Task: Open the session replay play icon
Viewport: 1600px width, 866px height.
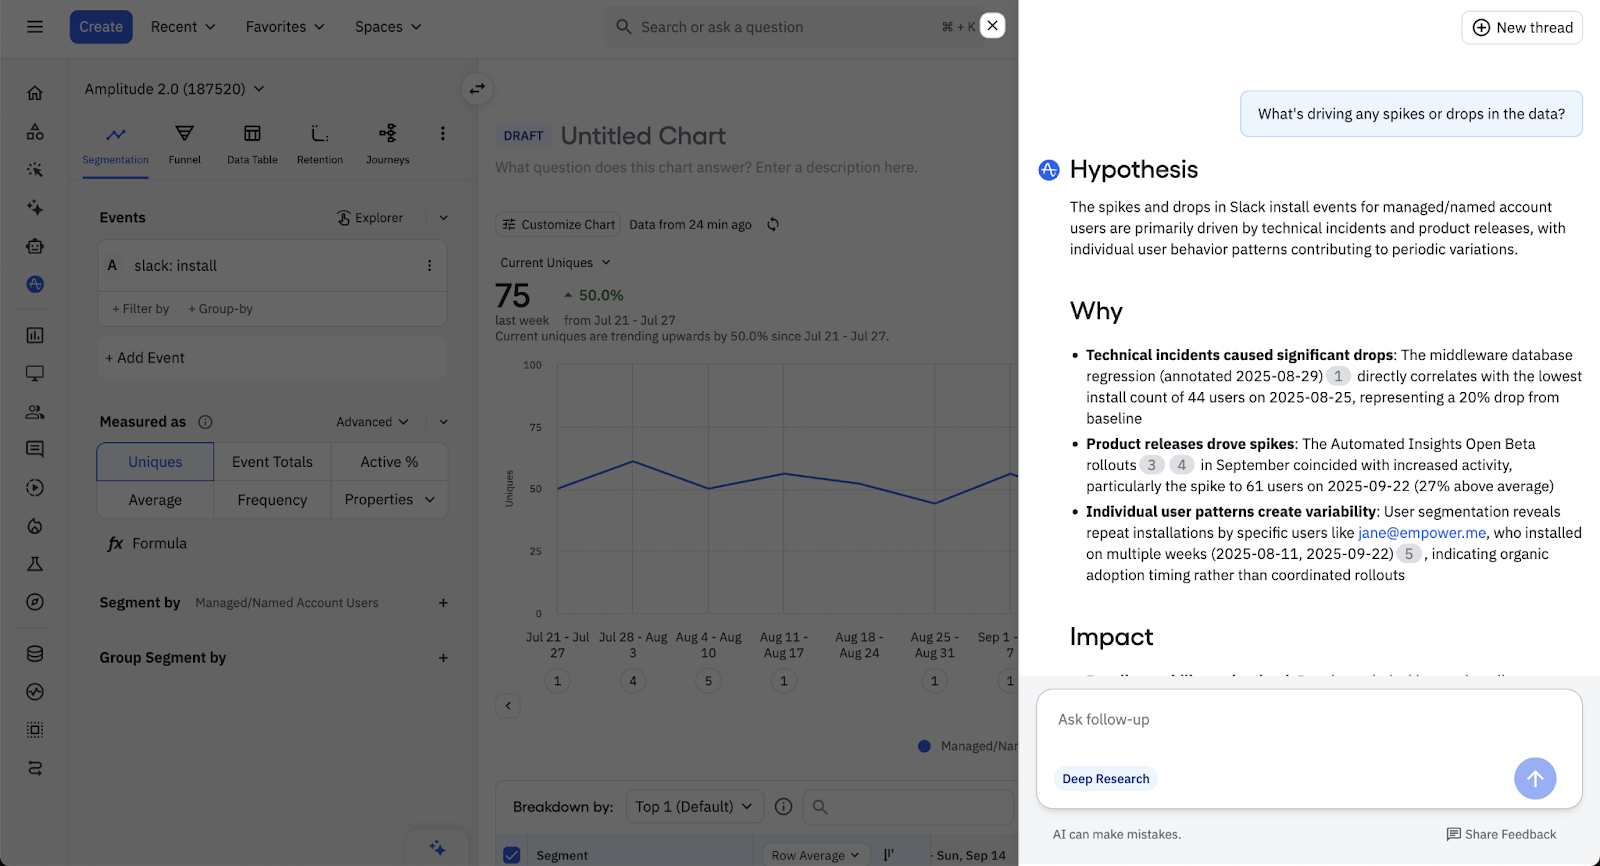Action: point(35,488)
